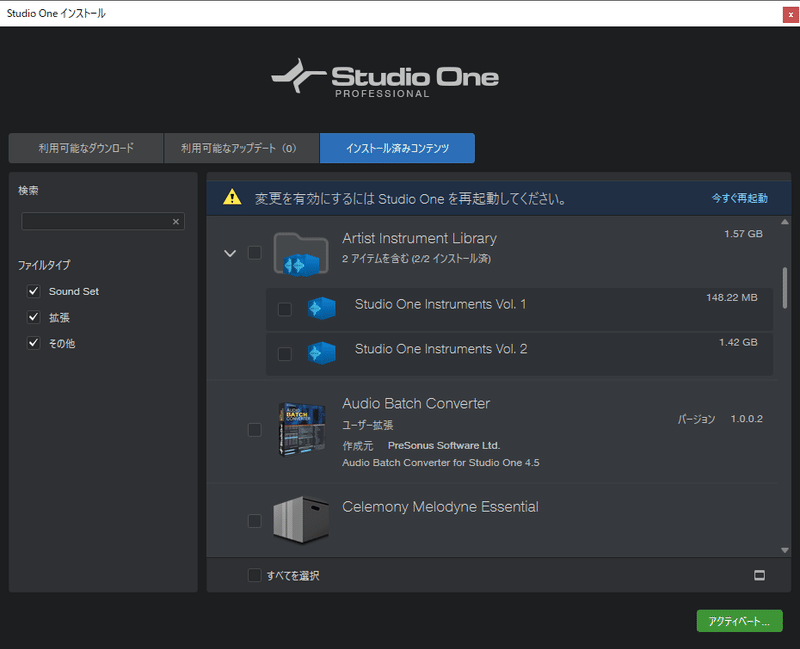The width and height of the screenshot is (800, 649).
Task: Click the Studio One Instruments Vol. 2 icon
Action: (x=321, y=355)
